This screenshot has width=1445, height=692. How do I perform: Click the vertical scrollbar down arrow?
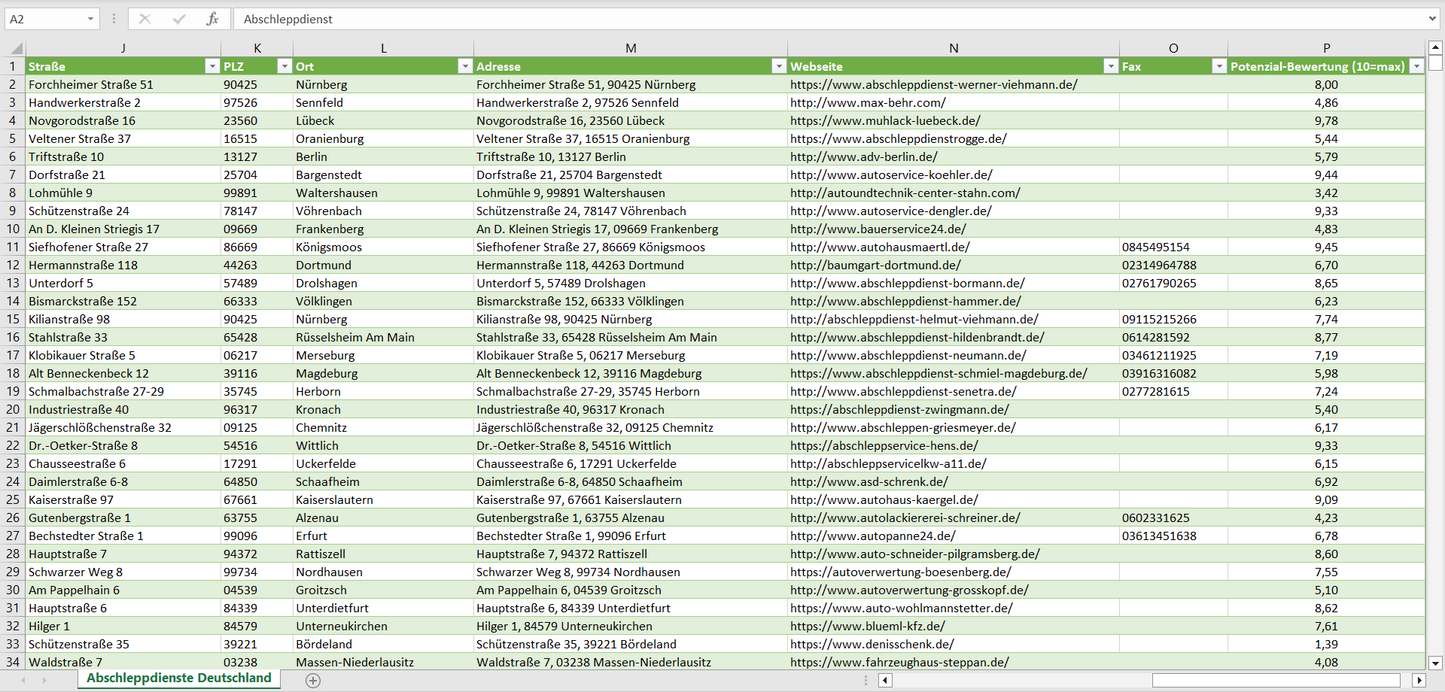(x=1436, y=662)
